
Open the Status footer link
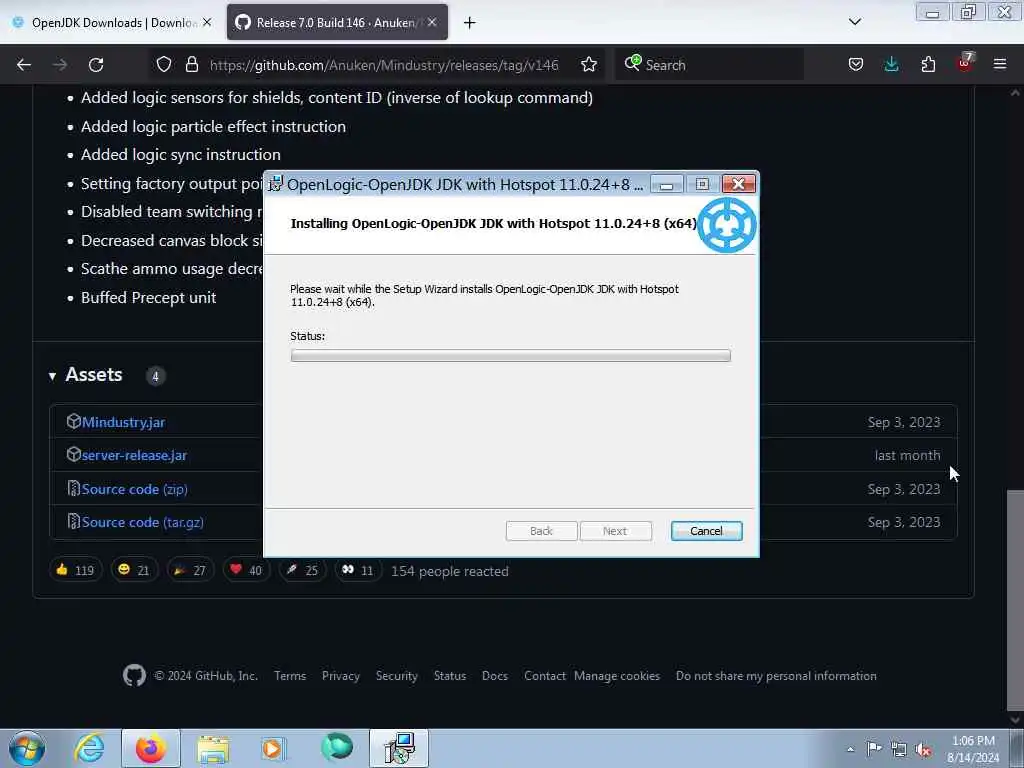click(450, 676)
